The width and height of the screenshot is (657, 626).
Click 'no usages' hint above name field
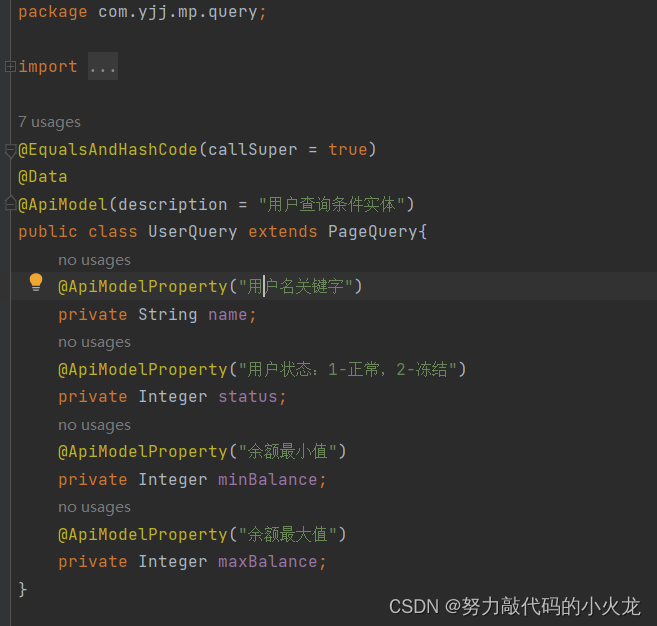94,260
